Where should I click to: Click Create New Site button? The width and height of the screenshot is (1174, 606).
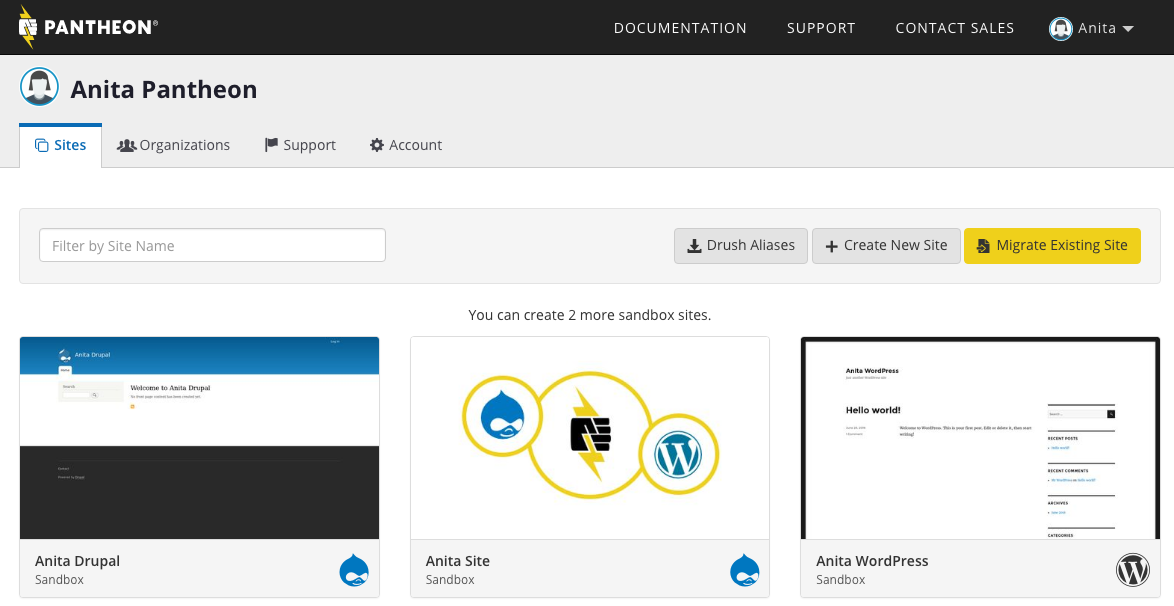[x=886, y=245]
